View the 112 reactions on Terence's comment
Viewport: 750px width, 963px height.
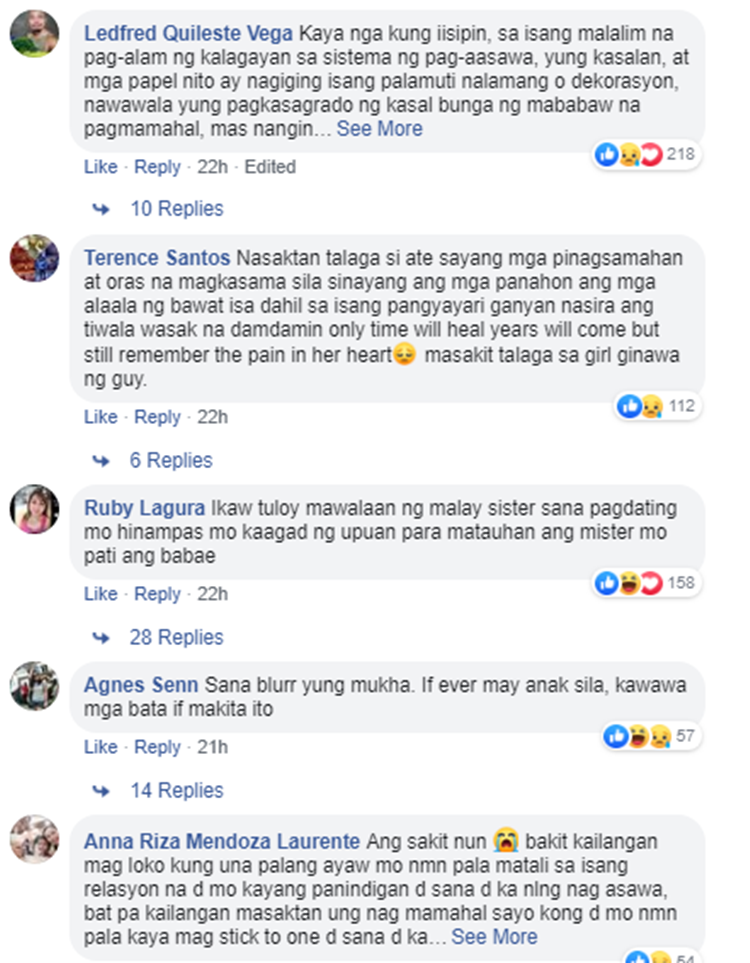[658, 406]
